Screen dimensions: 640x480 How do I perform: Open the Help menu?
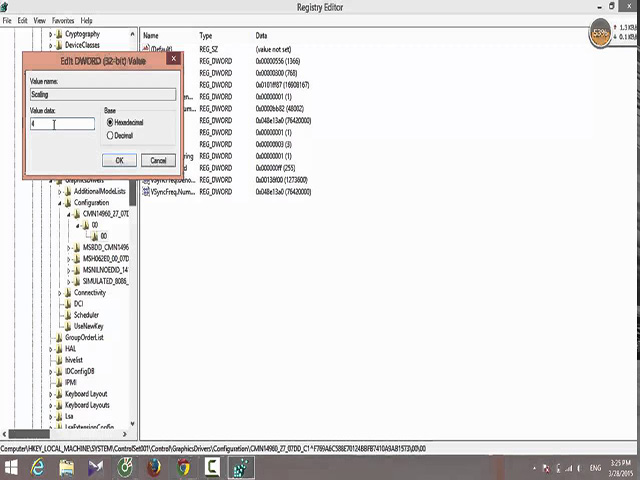click(x=86, y=20)
